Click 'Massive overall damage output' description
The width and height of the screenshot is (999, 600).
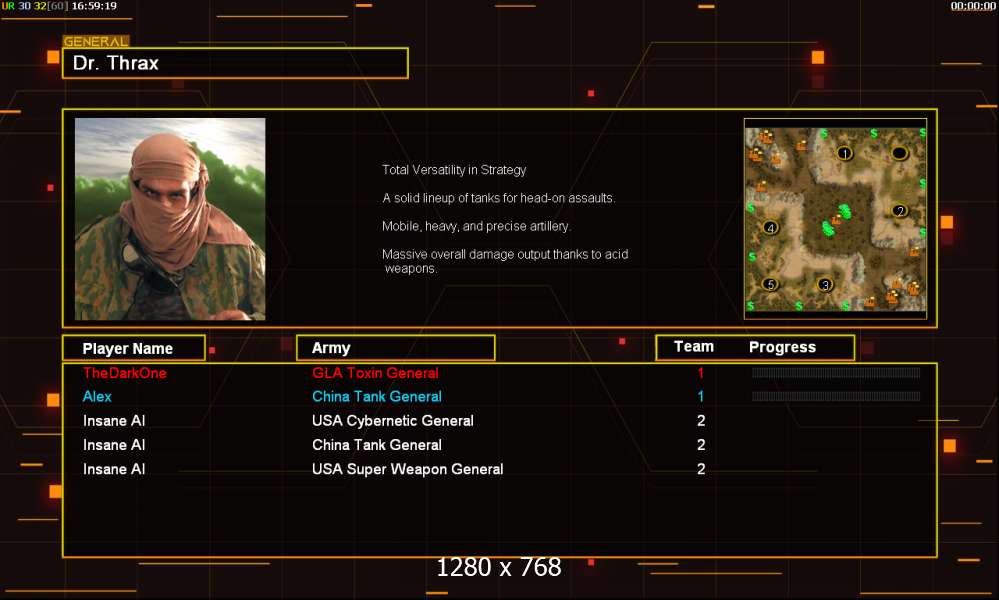pyautogui.click(x=505, y=261)
